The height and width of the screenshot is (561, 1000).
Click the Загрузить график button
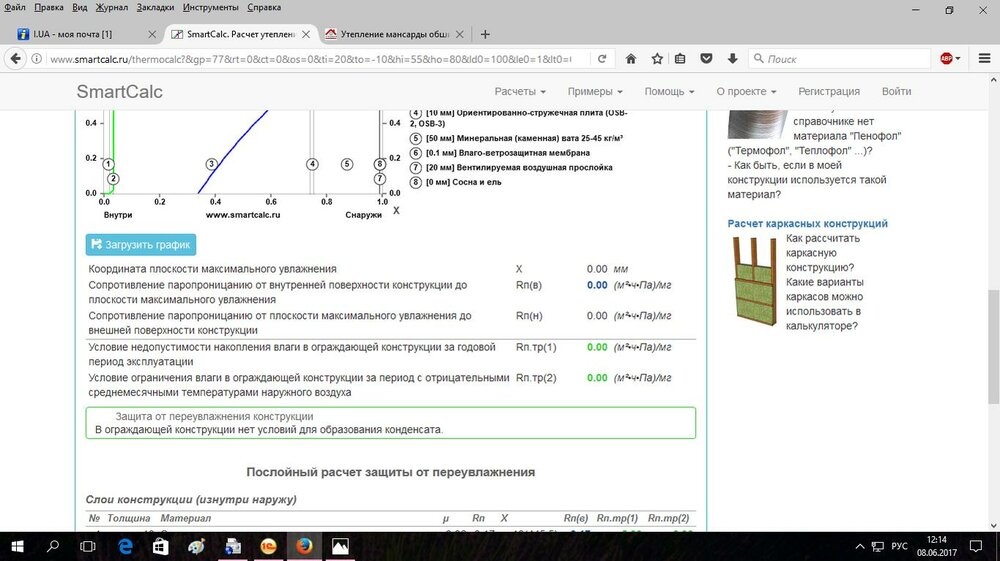click(140, 244)
